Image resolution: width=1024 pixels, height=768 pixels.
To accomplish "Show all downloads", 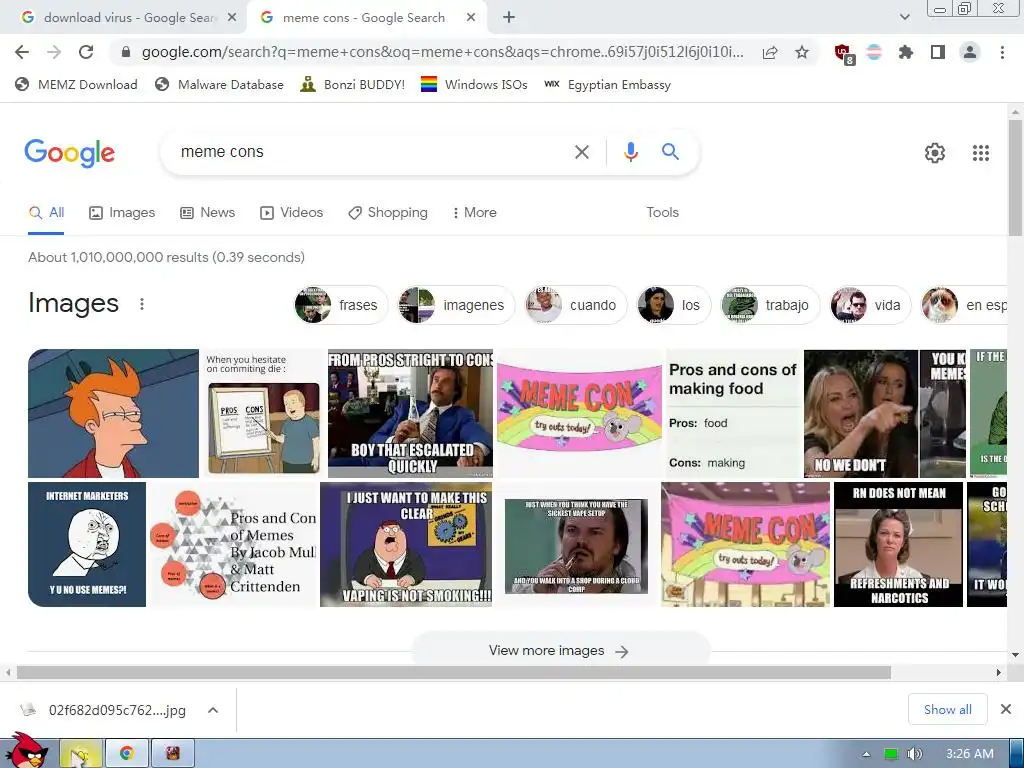I will (947, 710).
